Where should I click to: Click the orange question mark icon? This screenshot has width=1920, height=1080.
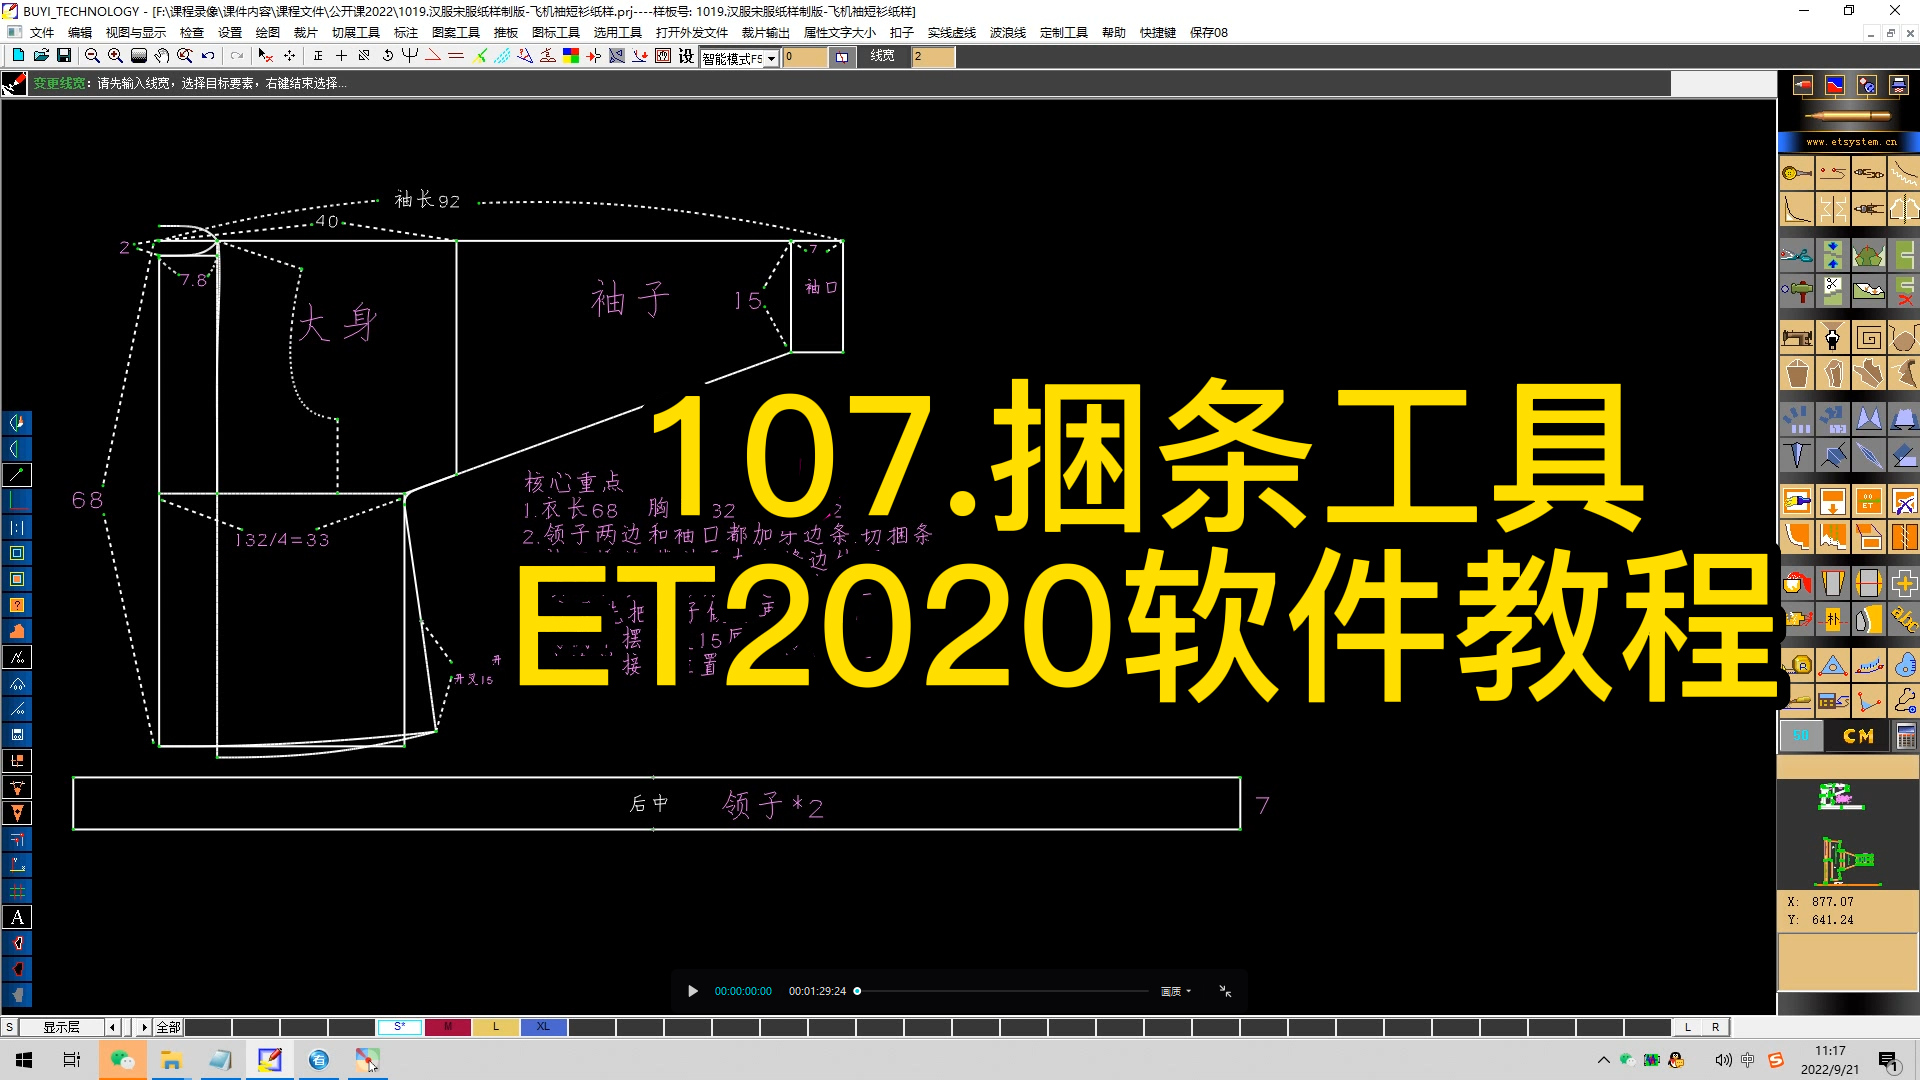(x=17, y=605)
